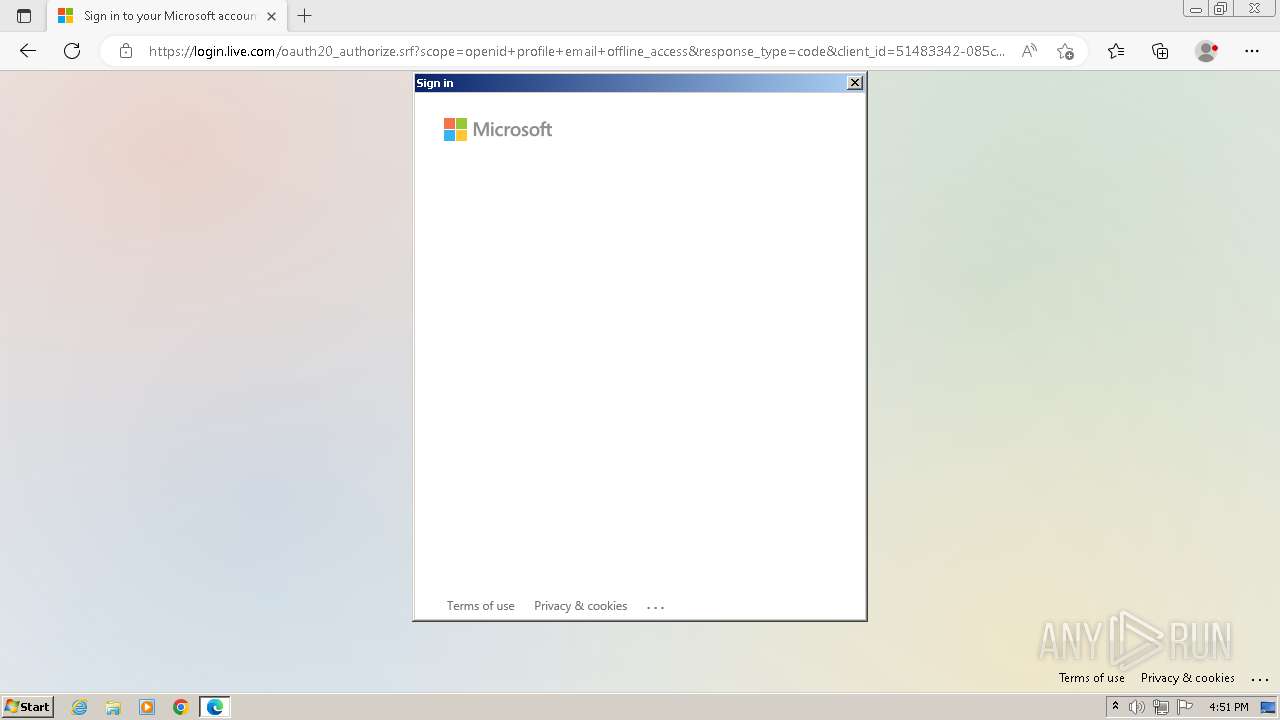
Task: Close the Microsoft account sign-in tab
Action: 271,16
